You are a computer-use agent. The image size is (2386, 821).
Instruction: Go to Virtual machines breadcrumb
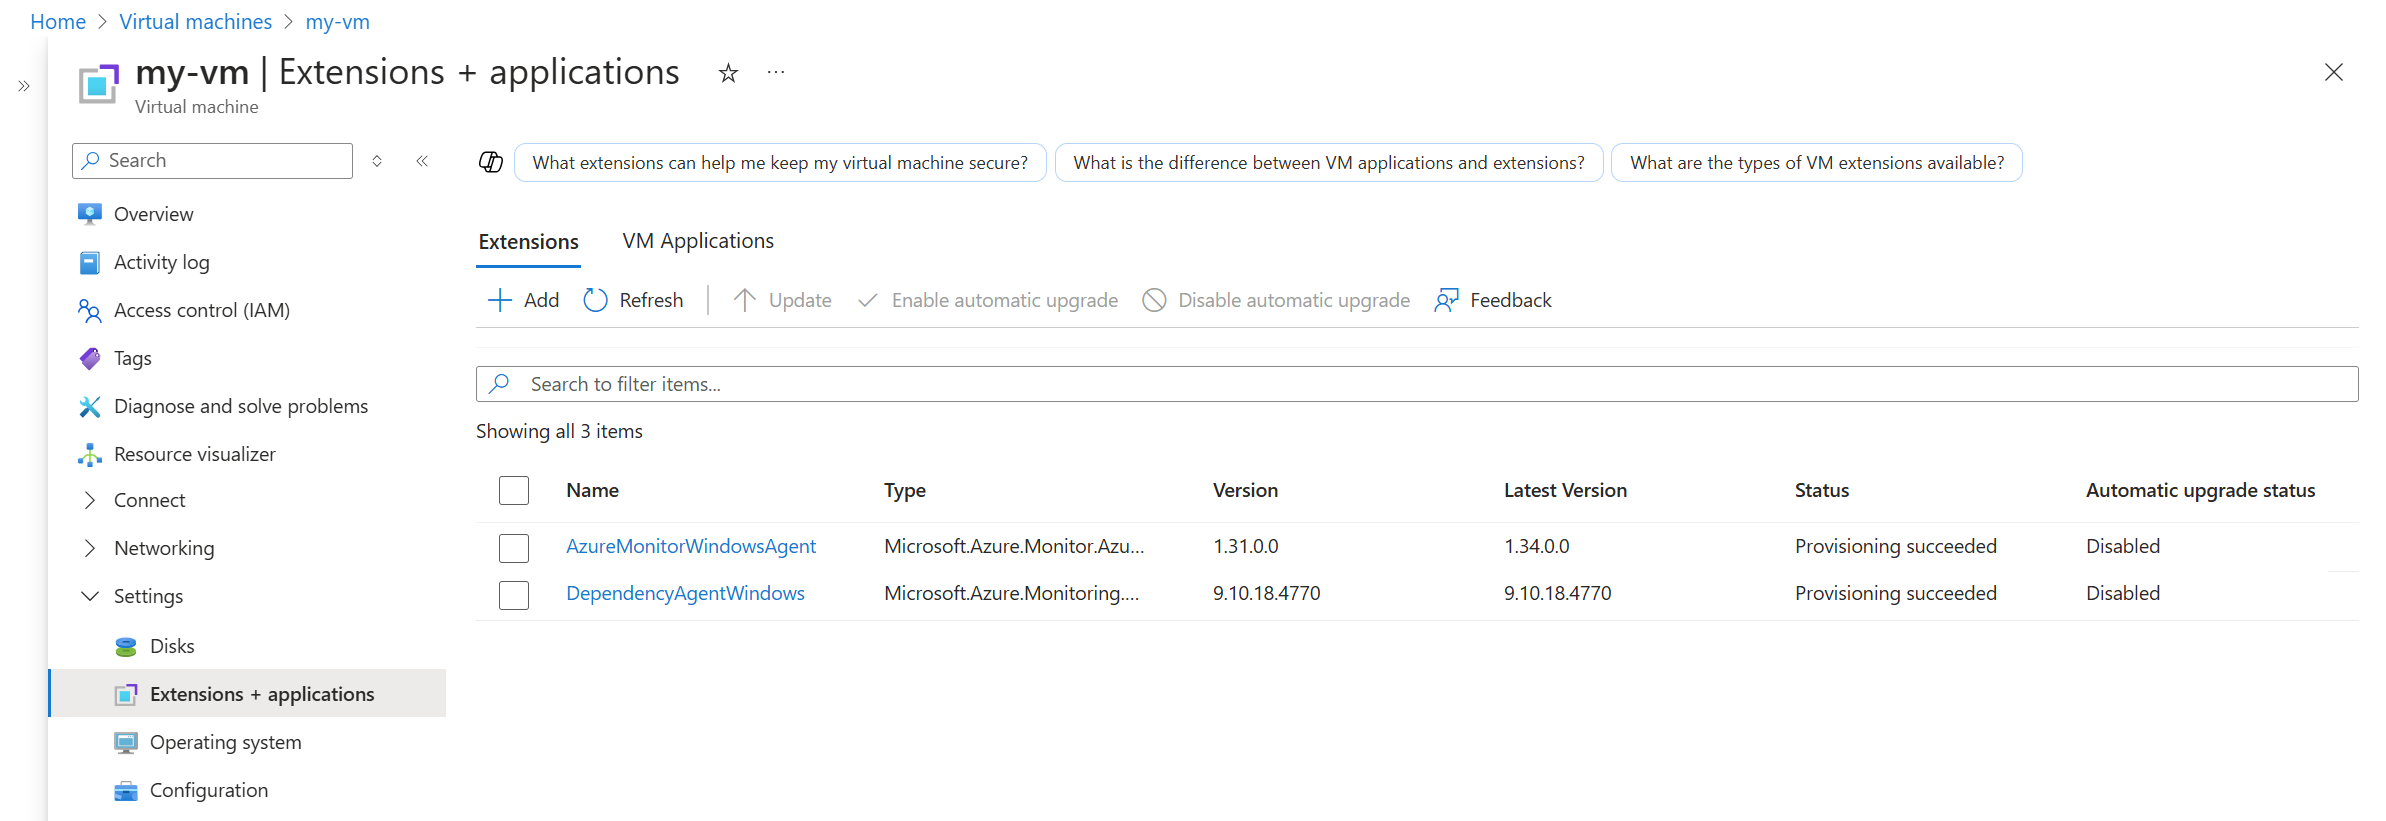click(x=195, y=22)
